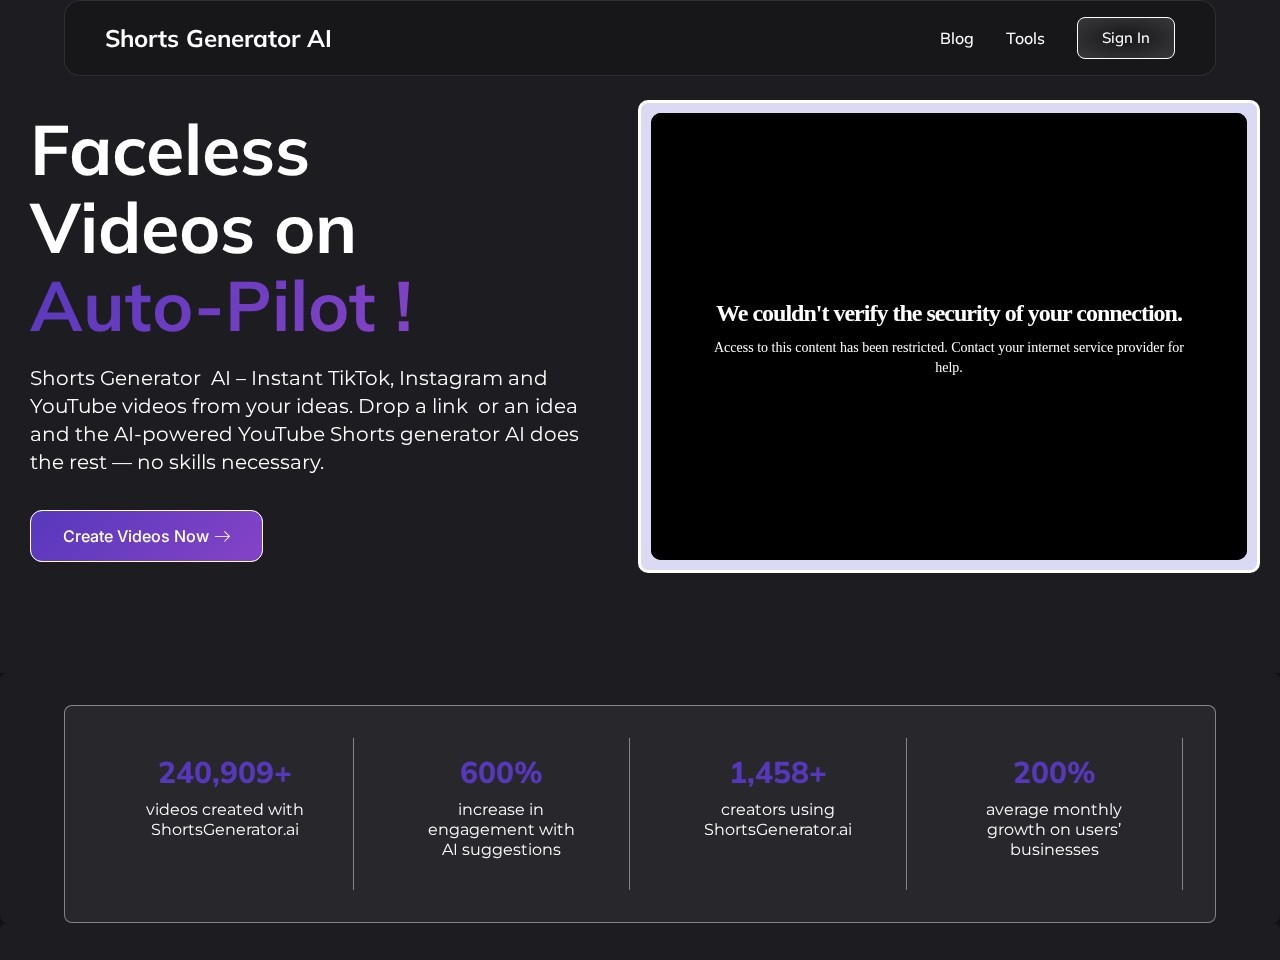Open the Tools menu item
This screenshot has height=960, width=1280.
point(1025,38)
